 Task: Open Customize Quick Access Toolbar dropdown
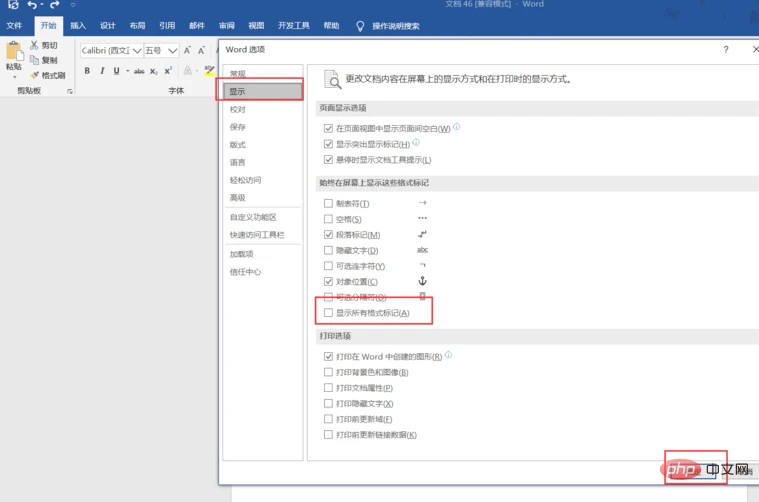pos(73,5)
